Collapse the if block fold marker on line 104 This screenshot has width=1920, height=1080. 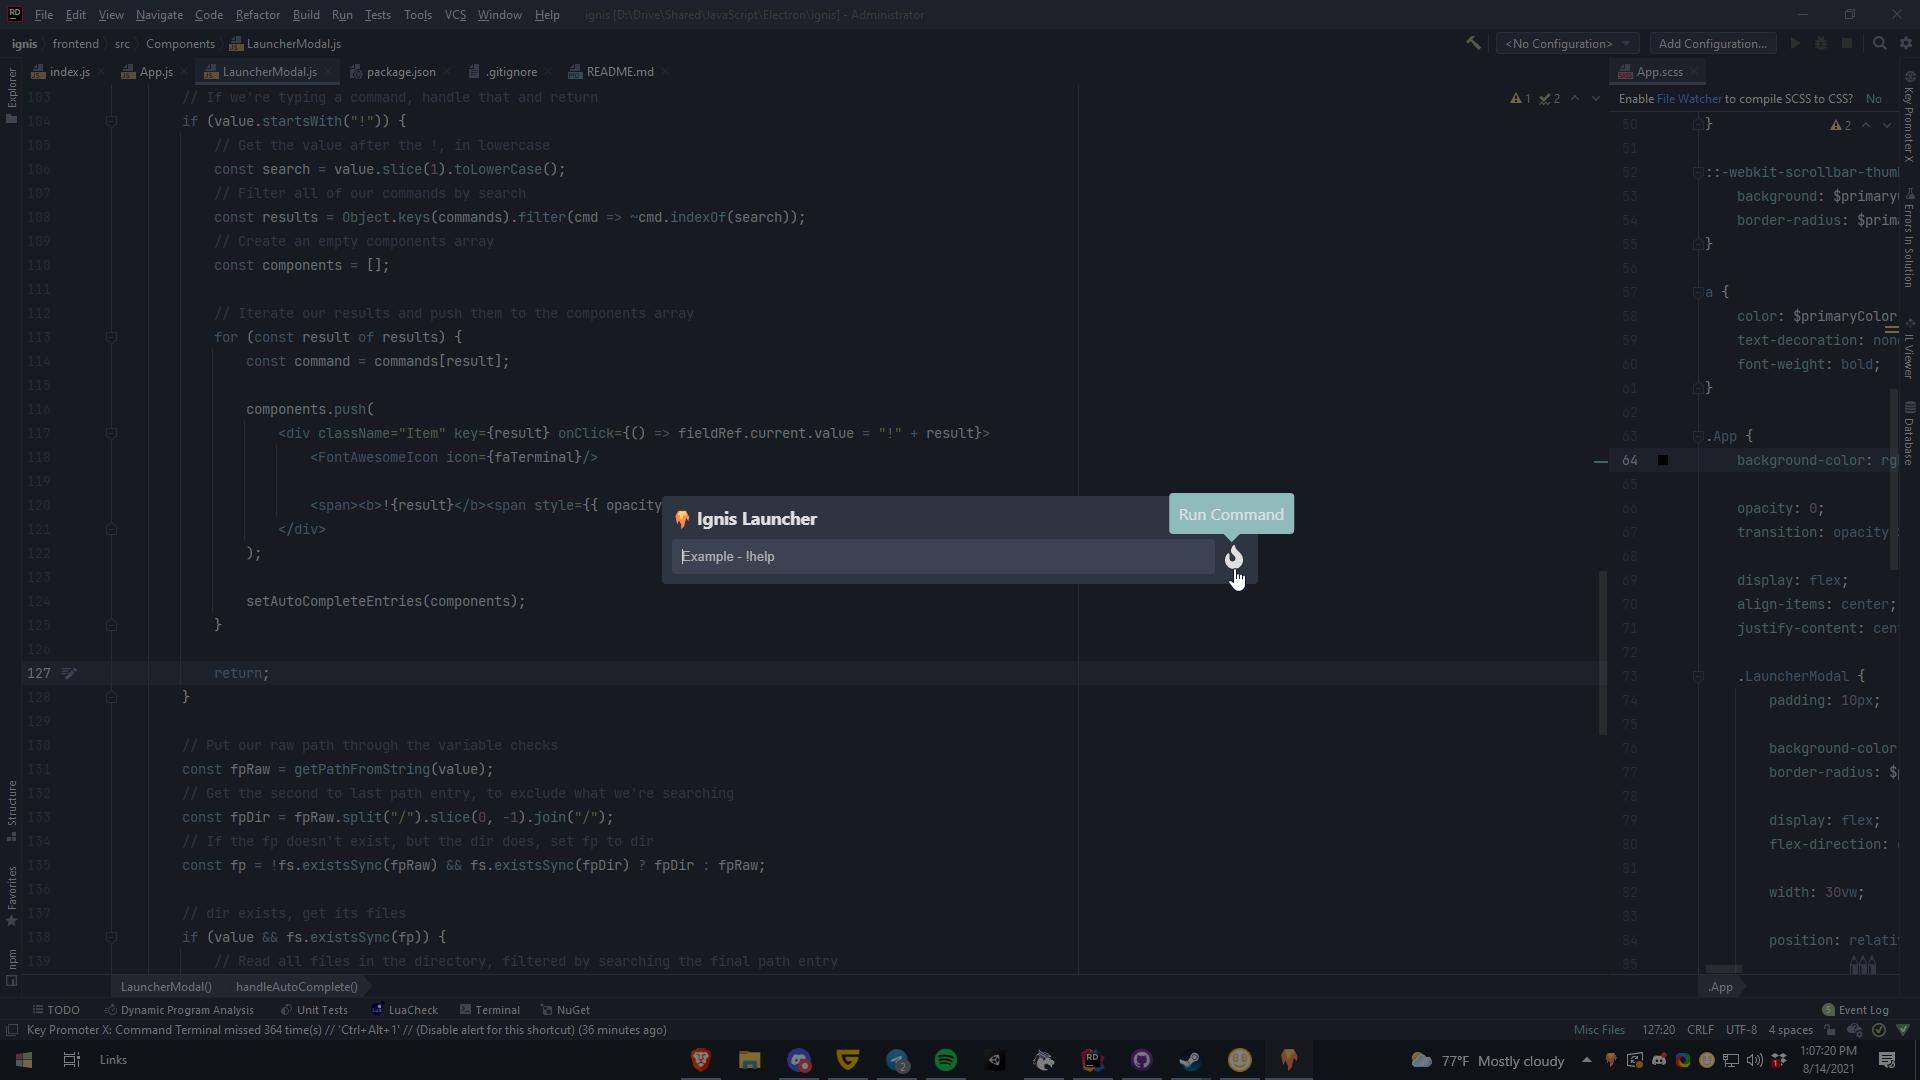pos(112,121)
